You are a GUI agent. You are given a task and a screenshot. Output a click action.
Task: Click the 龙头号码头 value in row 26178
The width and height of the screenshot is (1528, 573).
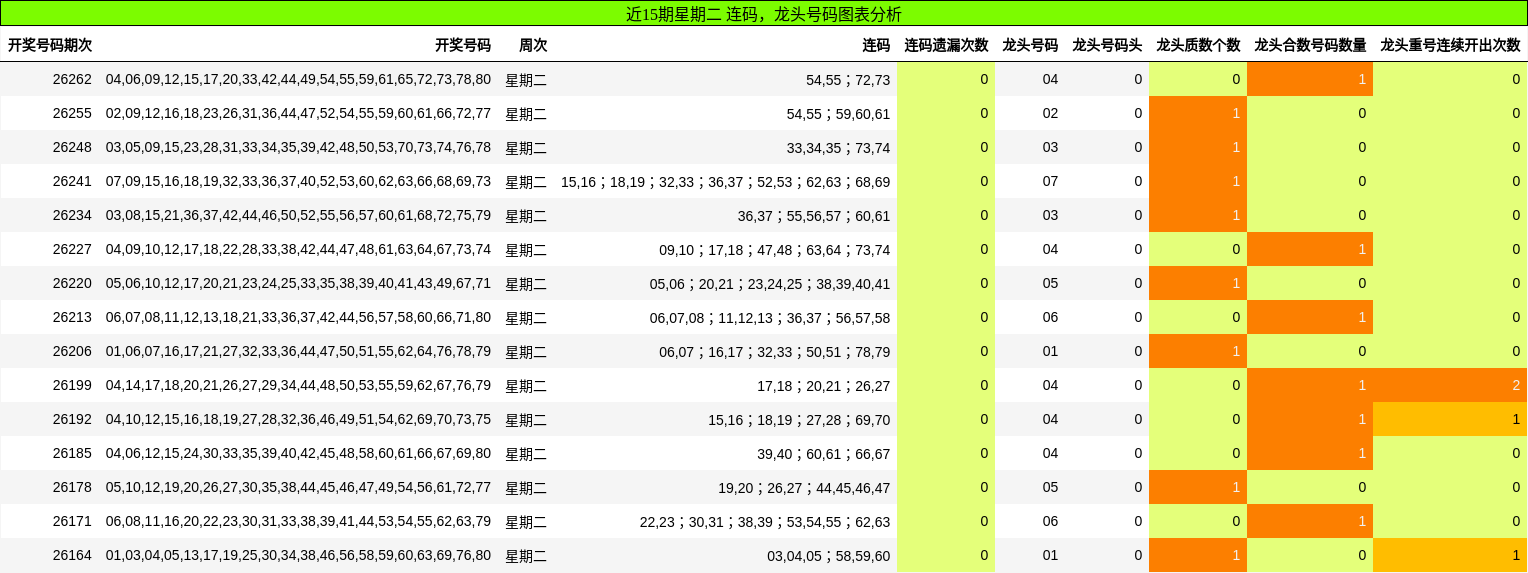pos(1138,487)
